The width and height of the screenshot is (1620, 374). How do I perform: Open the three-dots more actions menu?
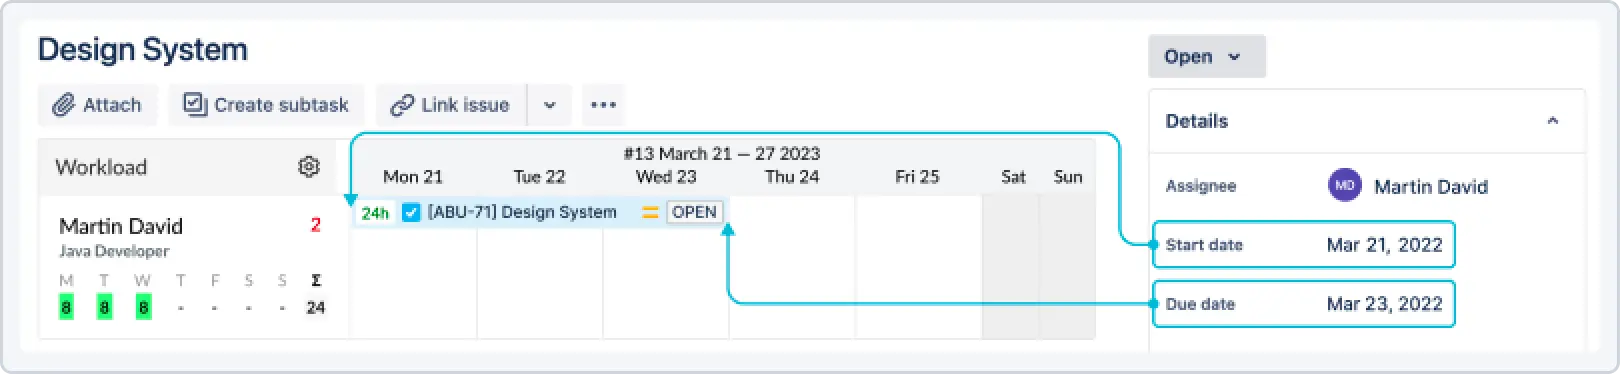(603, 105)
